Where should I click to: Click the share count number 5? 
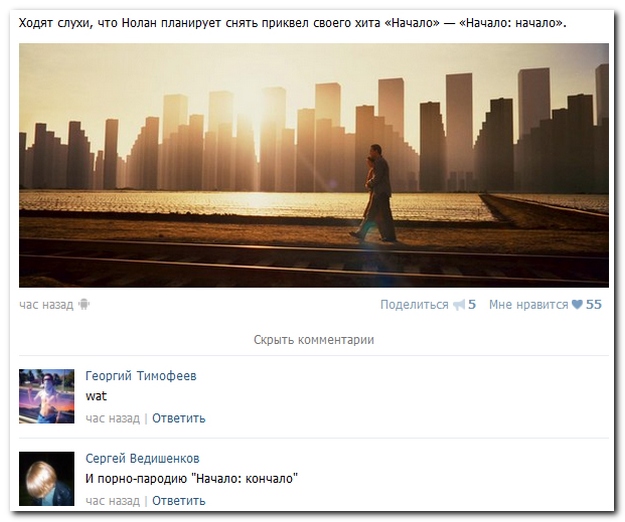[x=472, y=305]
